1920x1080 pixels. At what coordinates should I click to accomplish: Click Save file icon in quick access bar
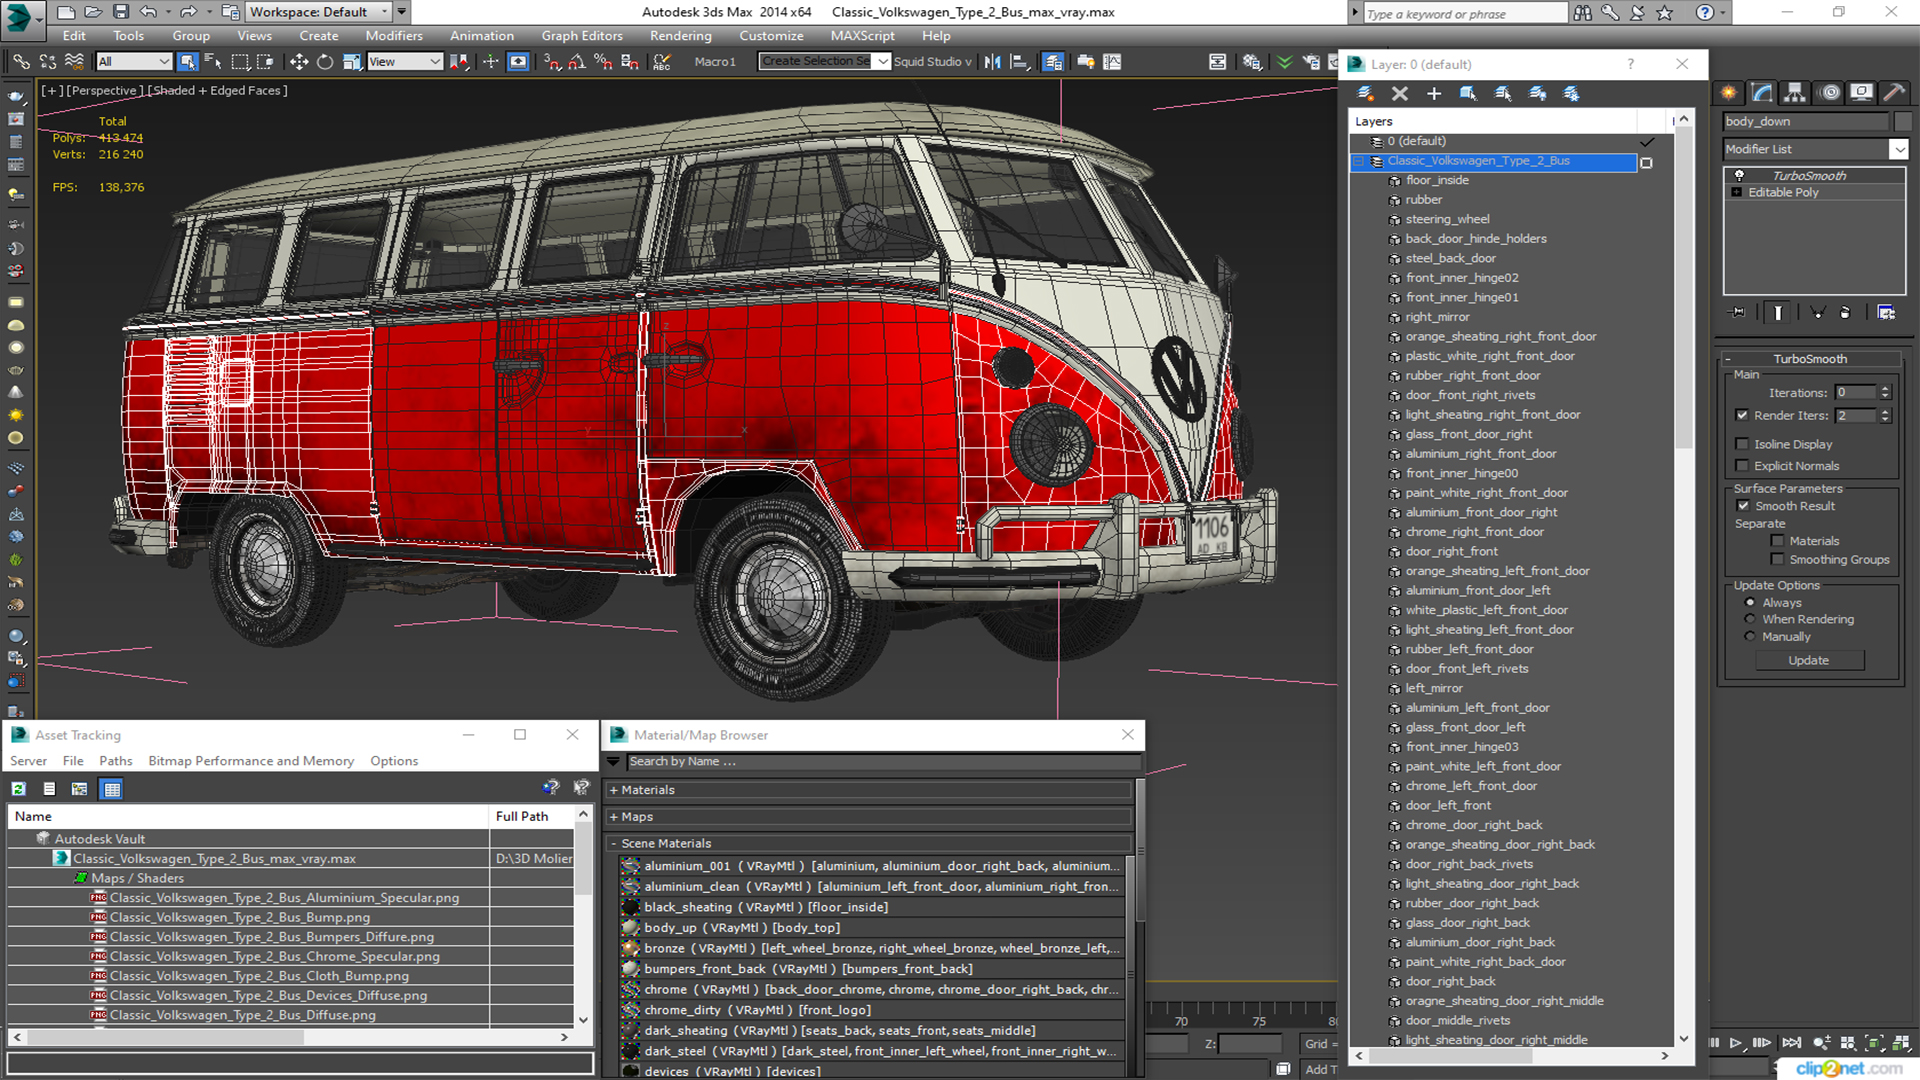coord(121,12)
